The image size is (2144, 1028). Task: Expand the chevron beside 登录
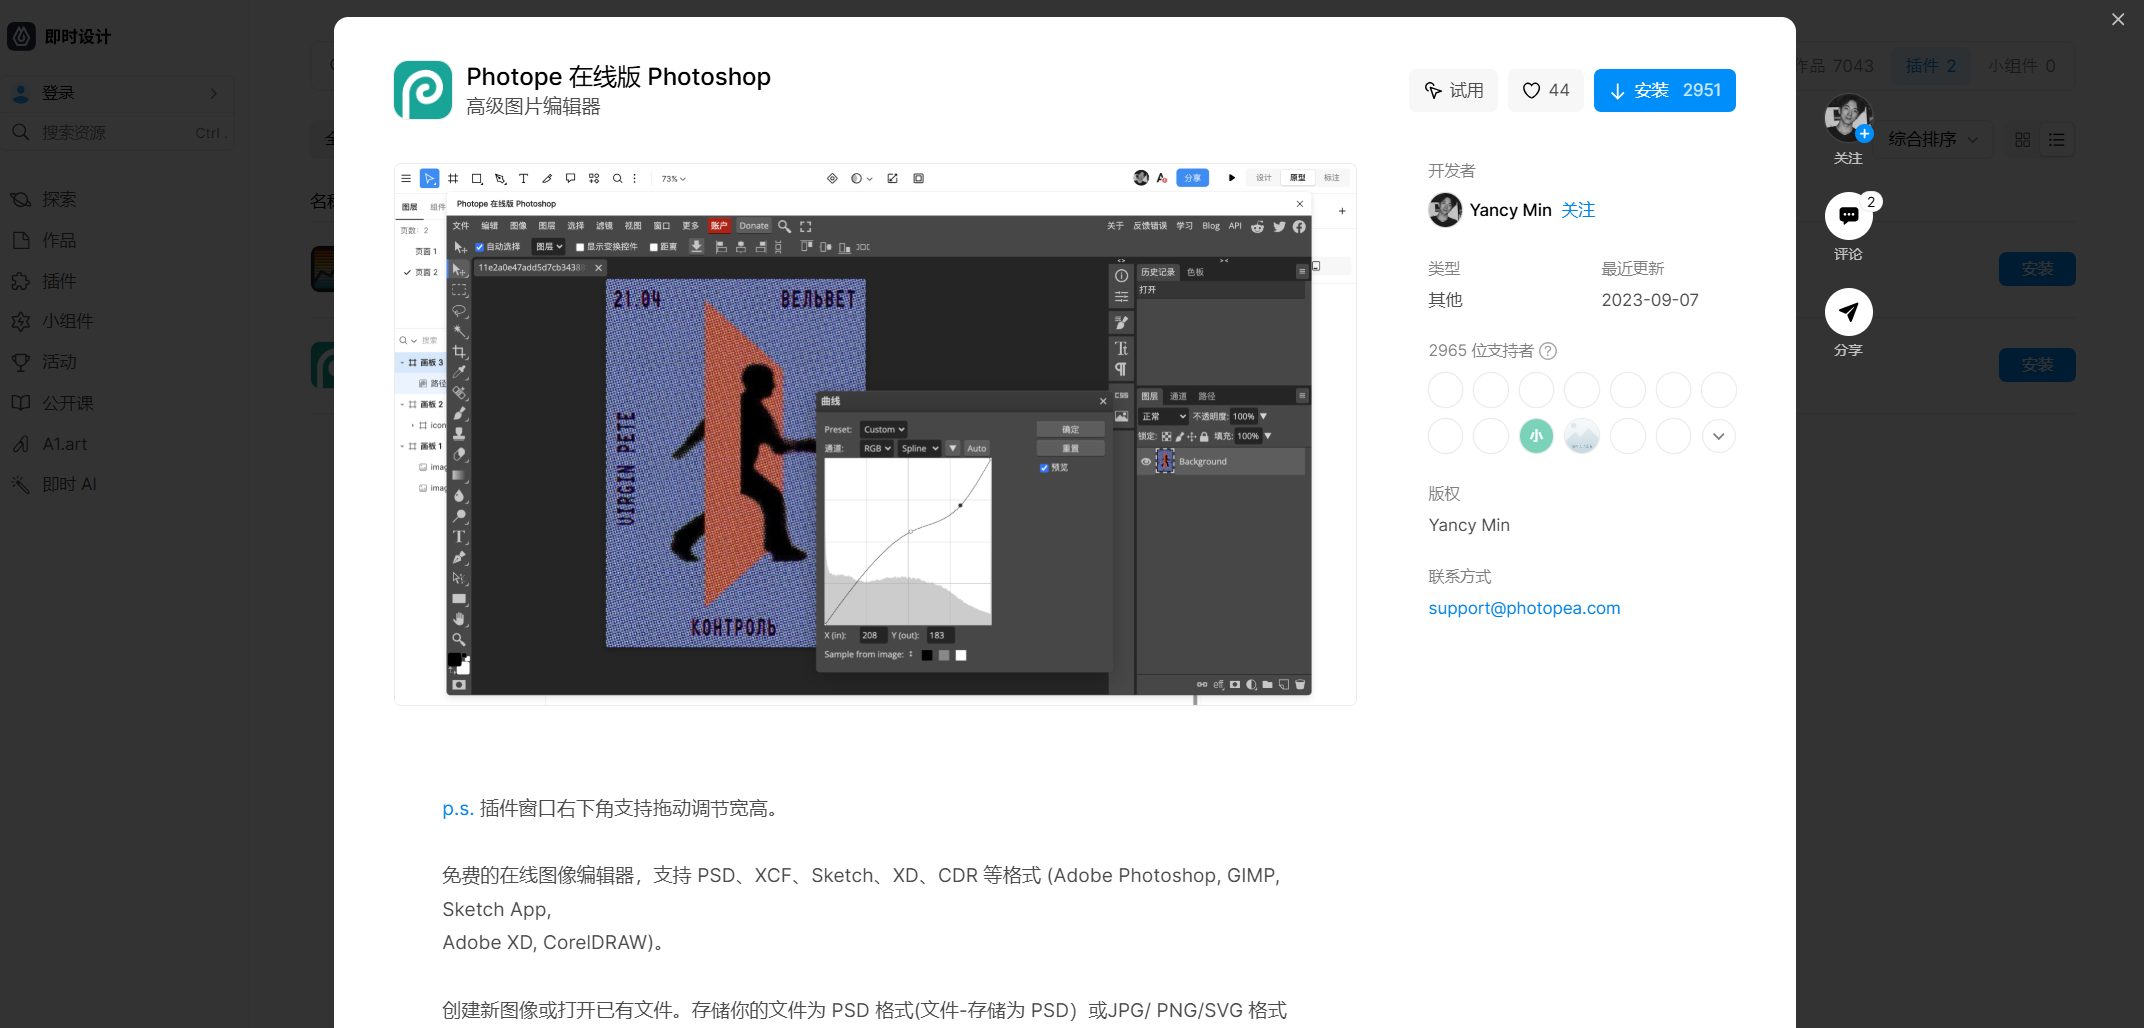[213, 93]
